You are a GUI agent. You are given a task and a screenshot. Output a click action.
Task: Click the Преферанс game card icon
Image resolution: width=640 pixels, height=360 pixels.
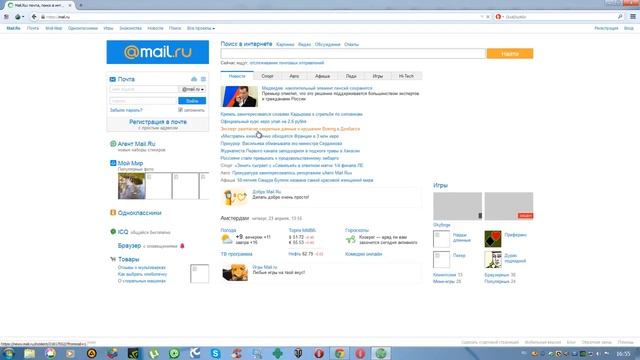coord(493,239)
